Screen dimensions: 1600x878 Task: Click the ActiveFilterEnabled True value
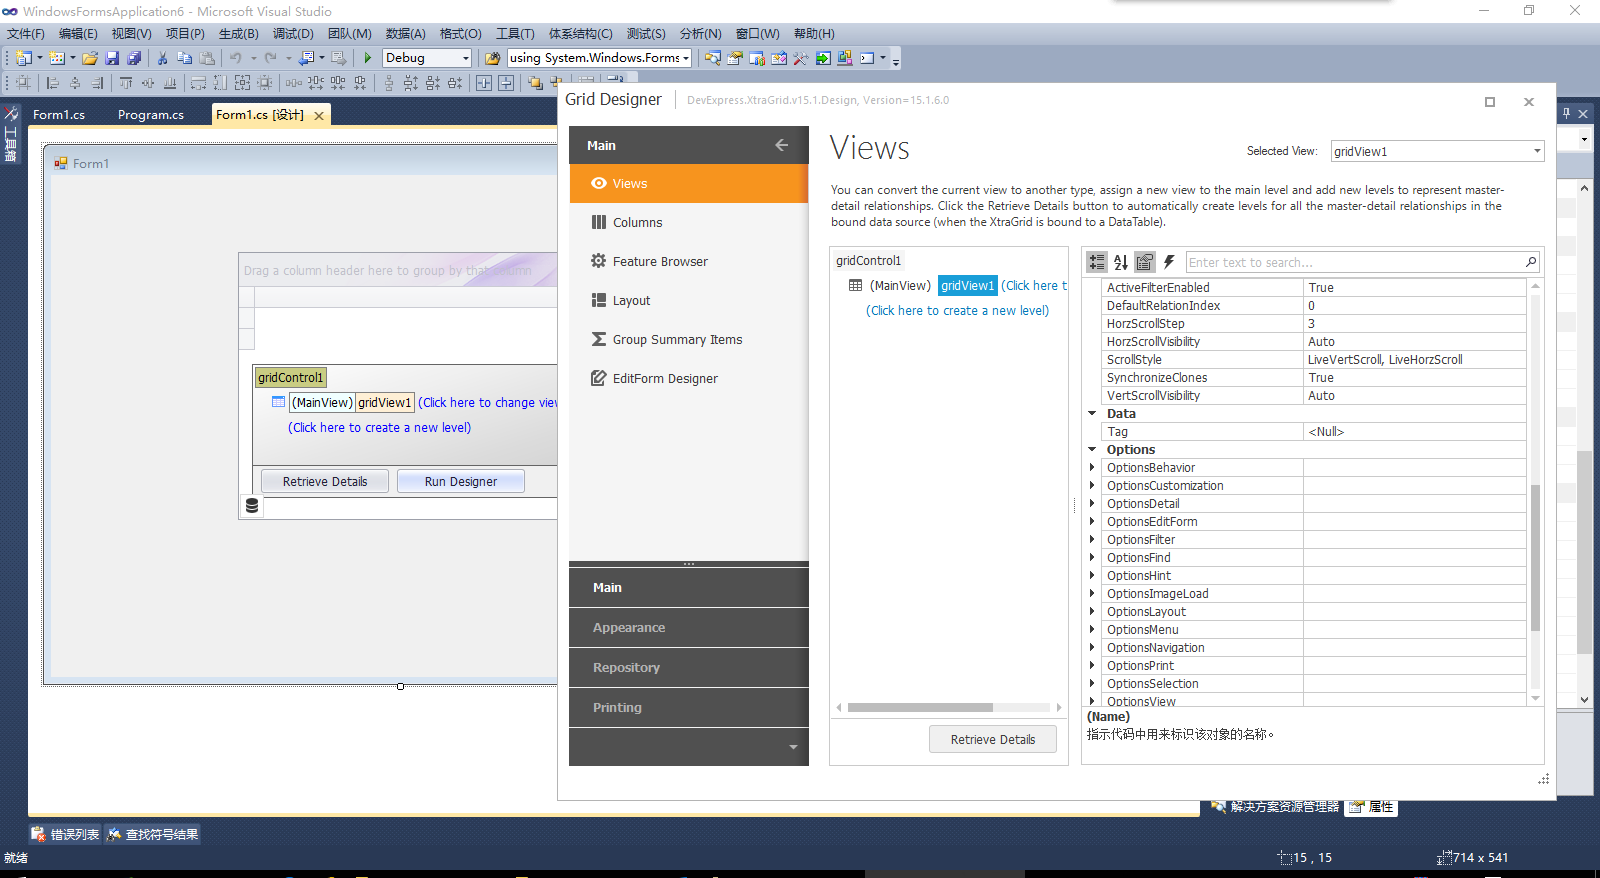(1415, 288)
